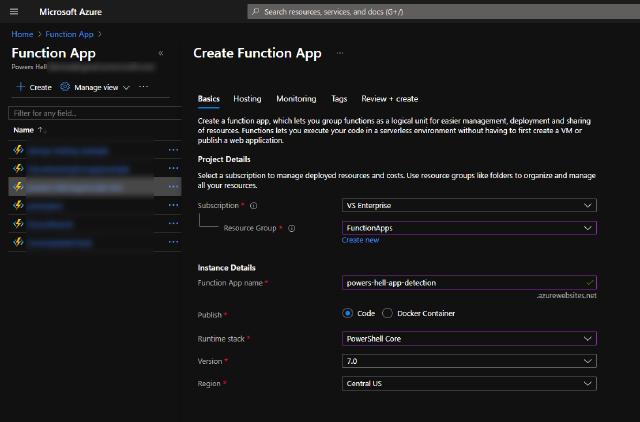Open the Function App toolbar more options ellipsis

click(143, 87)
